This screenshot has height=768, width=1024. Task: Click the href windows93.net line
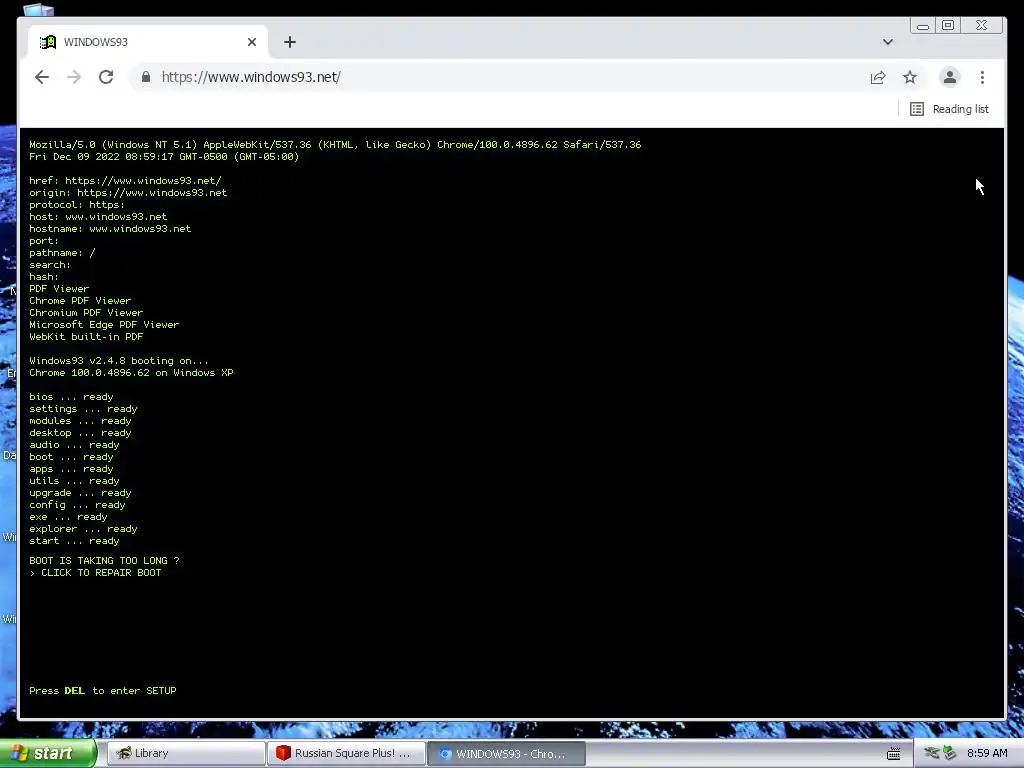(x=125, y=180)
